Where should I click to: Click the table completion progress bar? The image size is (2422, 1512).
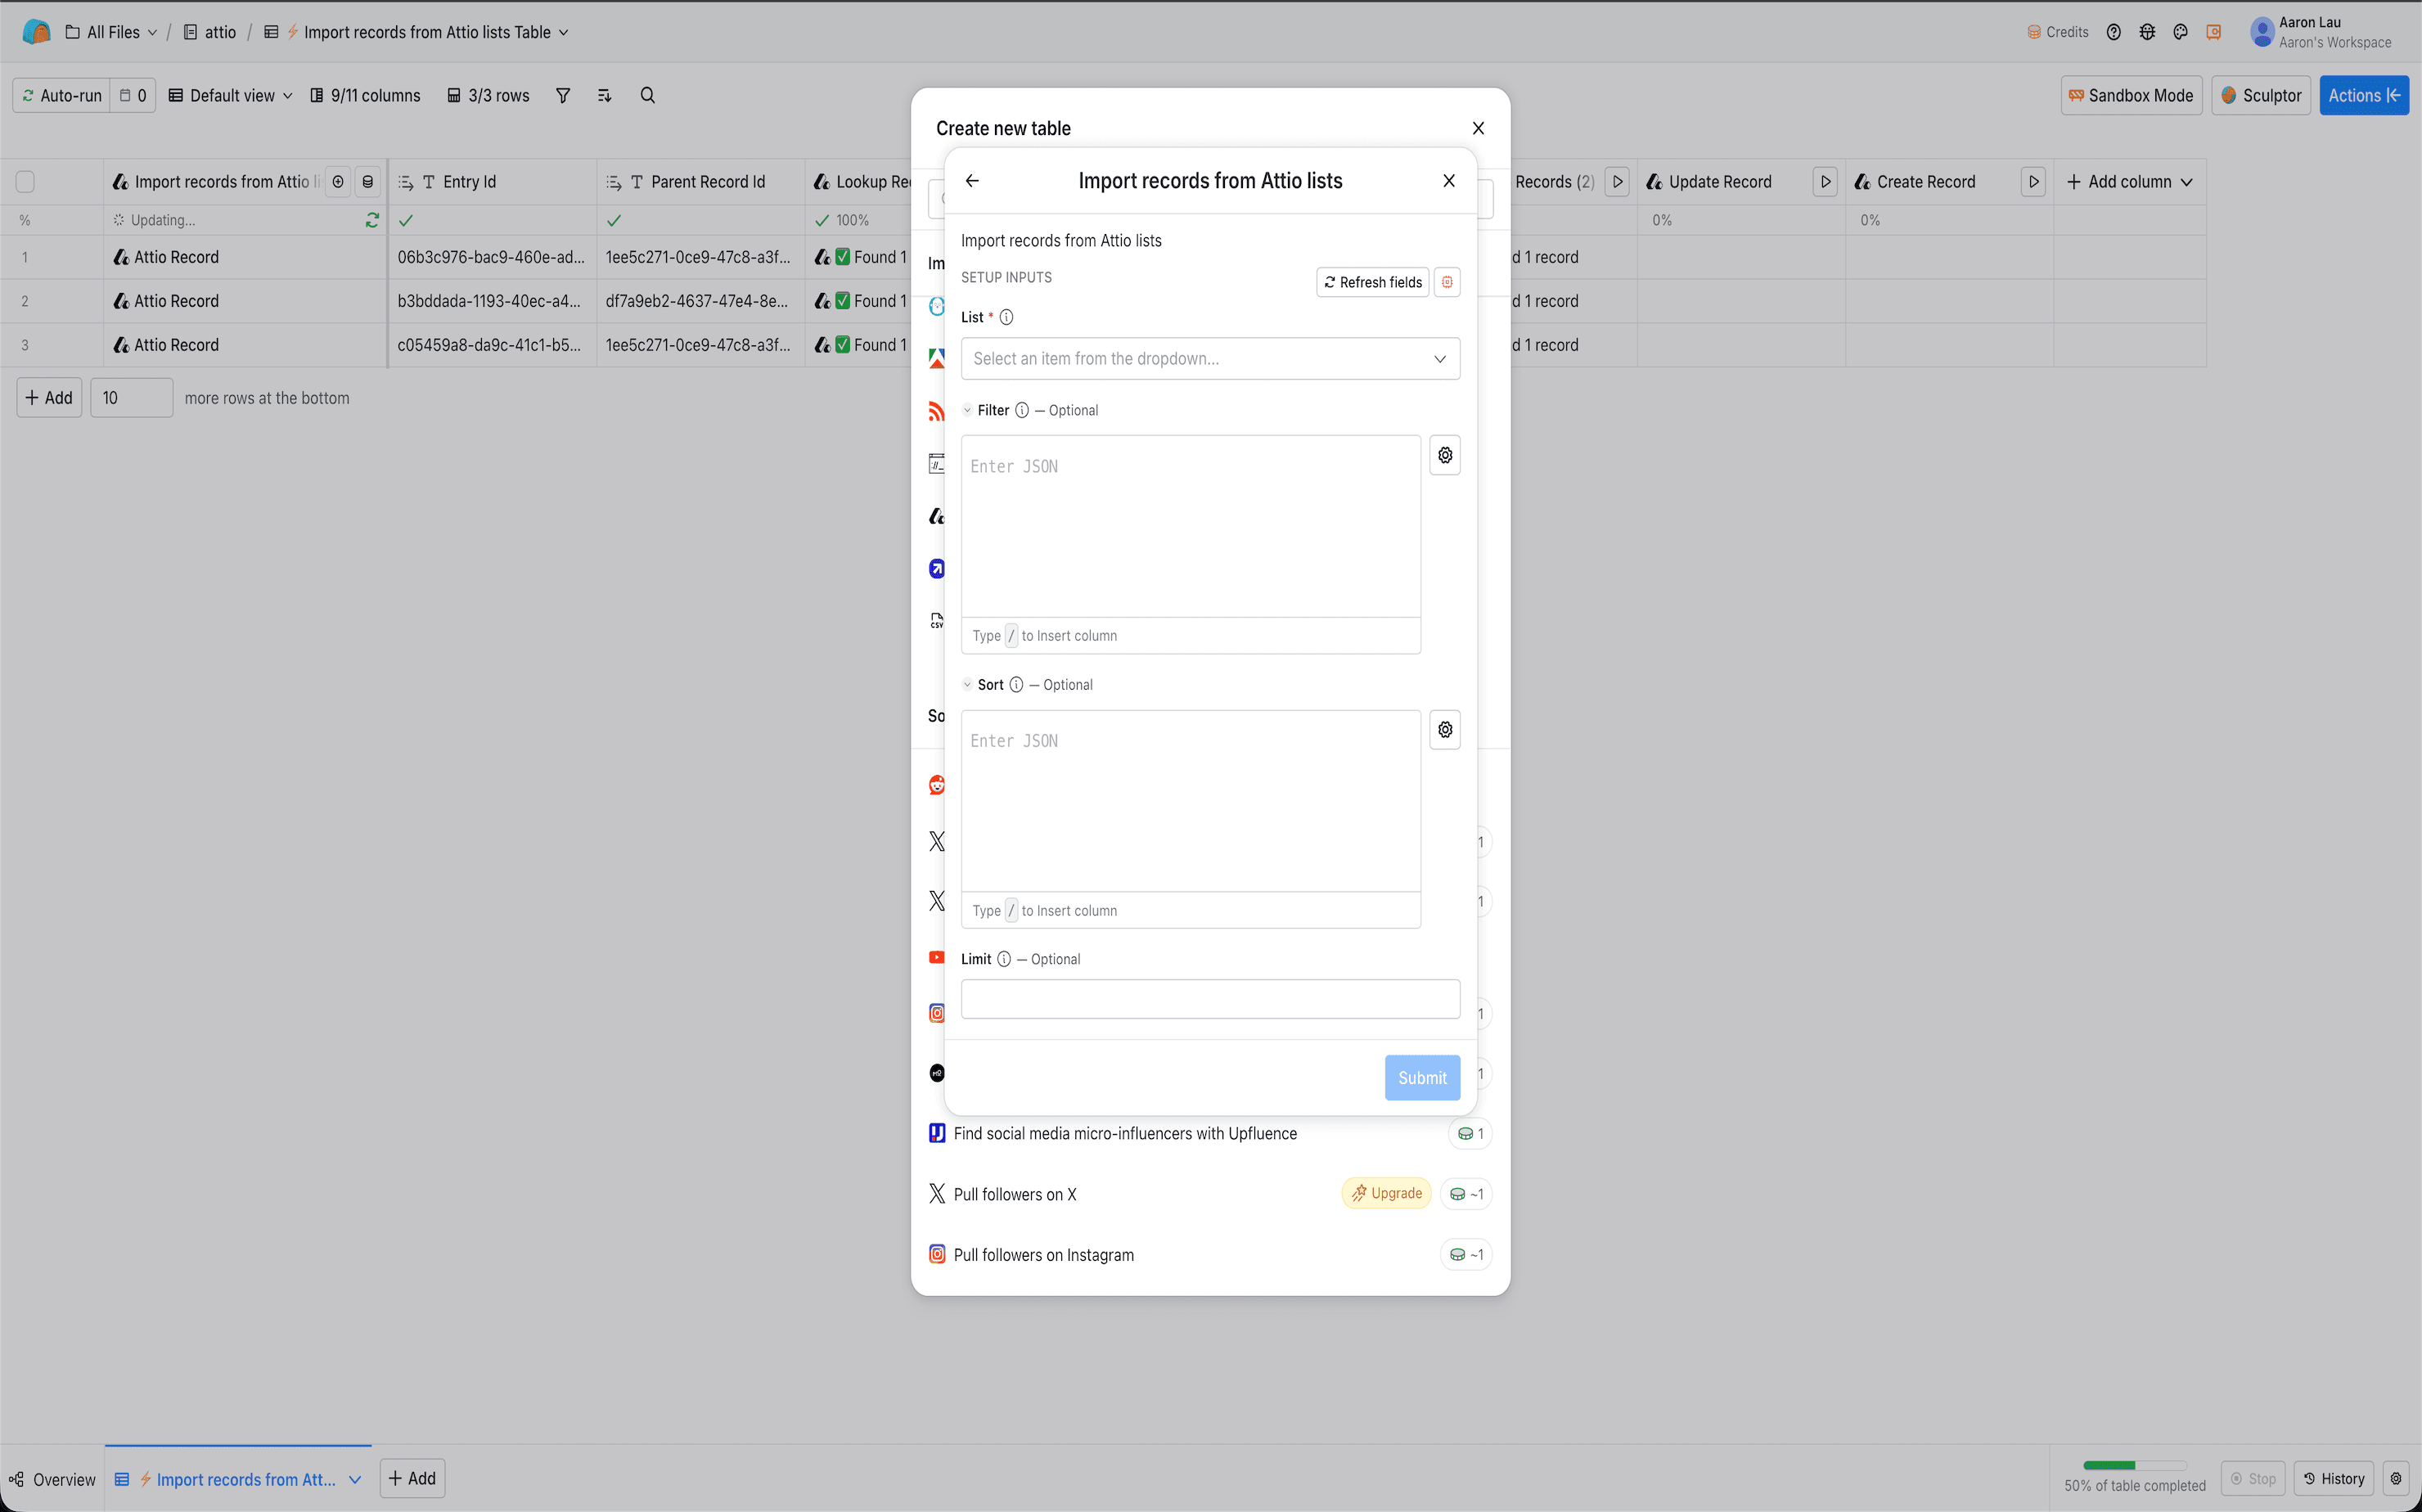[2133, 1465]
